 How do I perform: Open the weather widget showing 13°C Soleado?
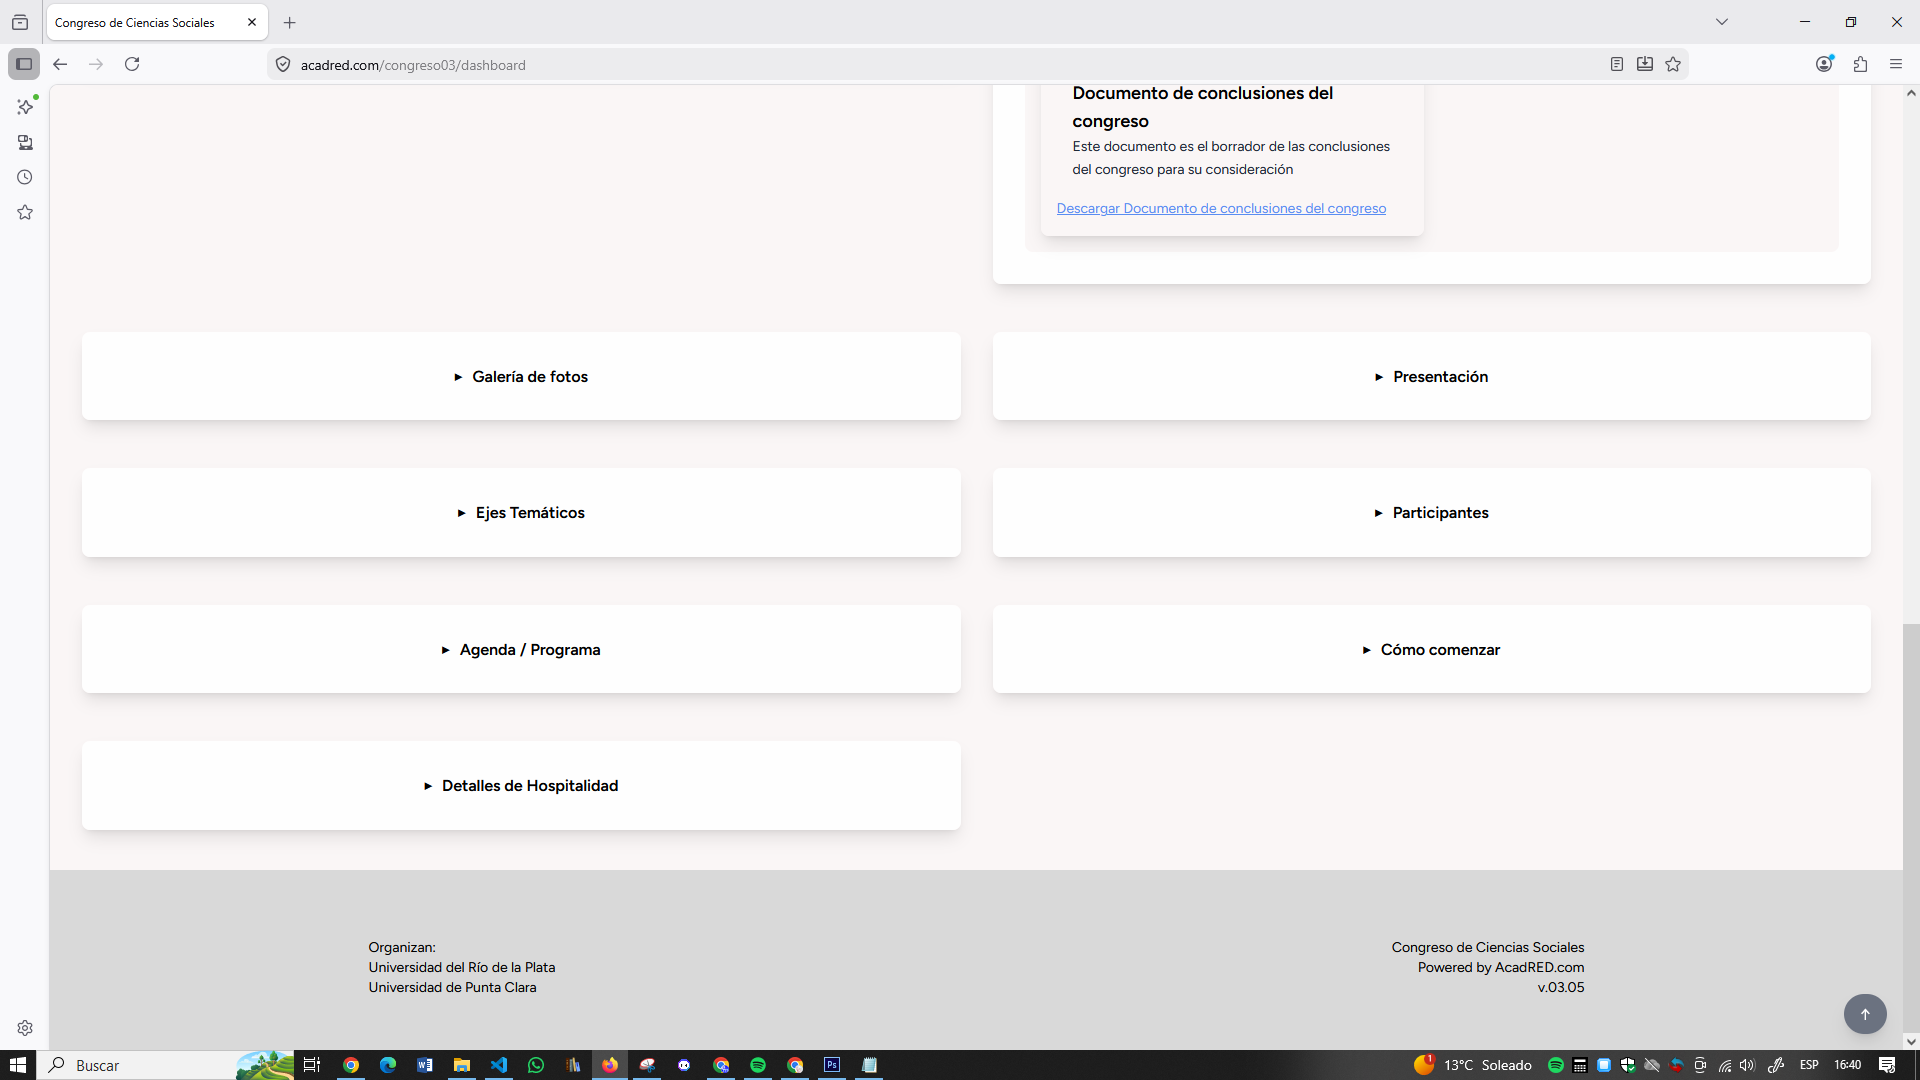[x=1473, y=1065]
